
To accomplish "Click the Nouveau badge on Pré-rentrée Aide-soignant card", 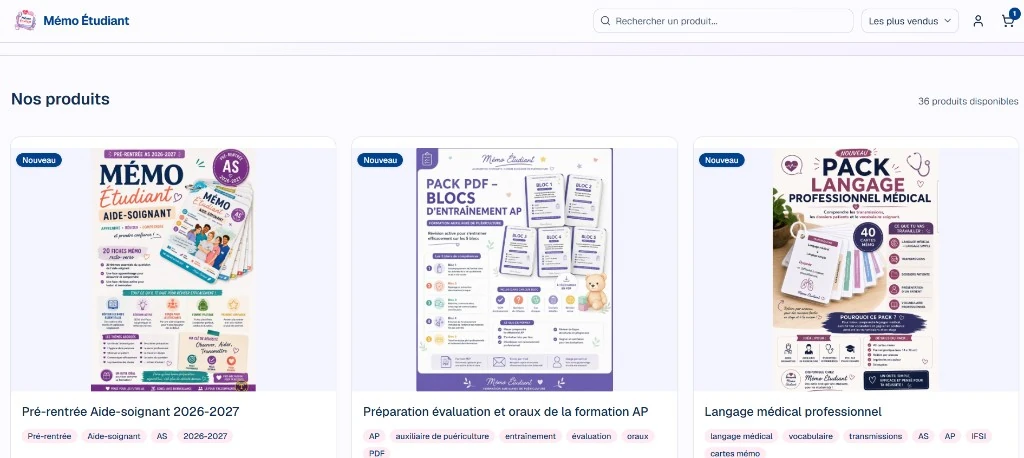I will pyautogui.click(x=39, y=160).
